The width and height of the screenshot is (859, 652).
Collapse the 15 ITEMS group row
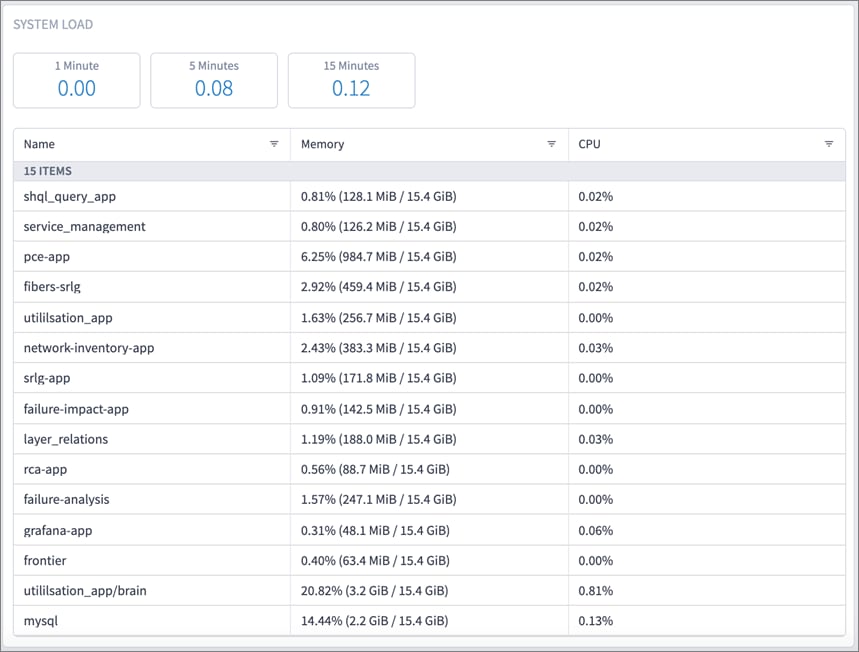(48, 171)
